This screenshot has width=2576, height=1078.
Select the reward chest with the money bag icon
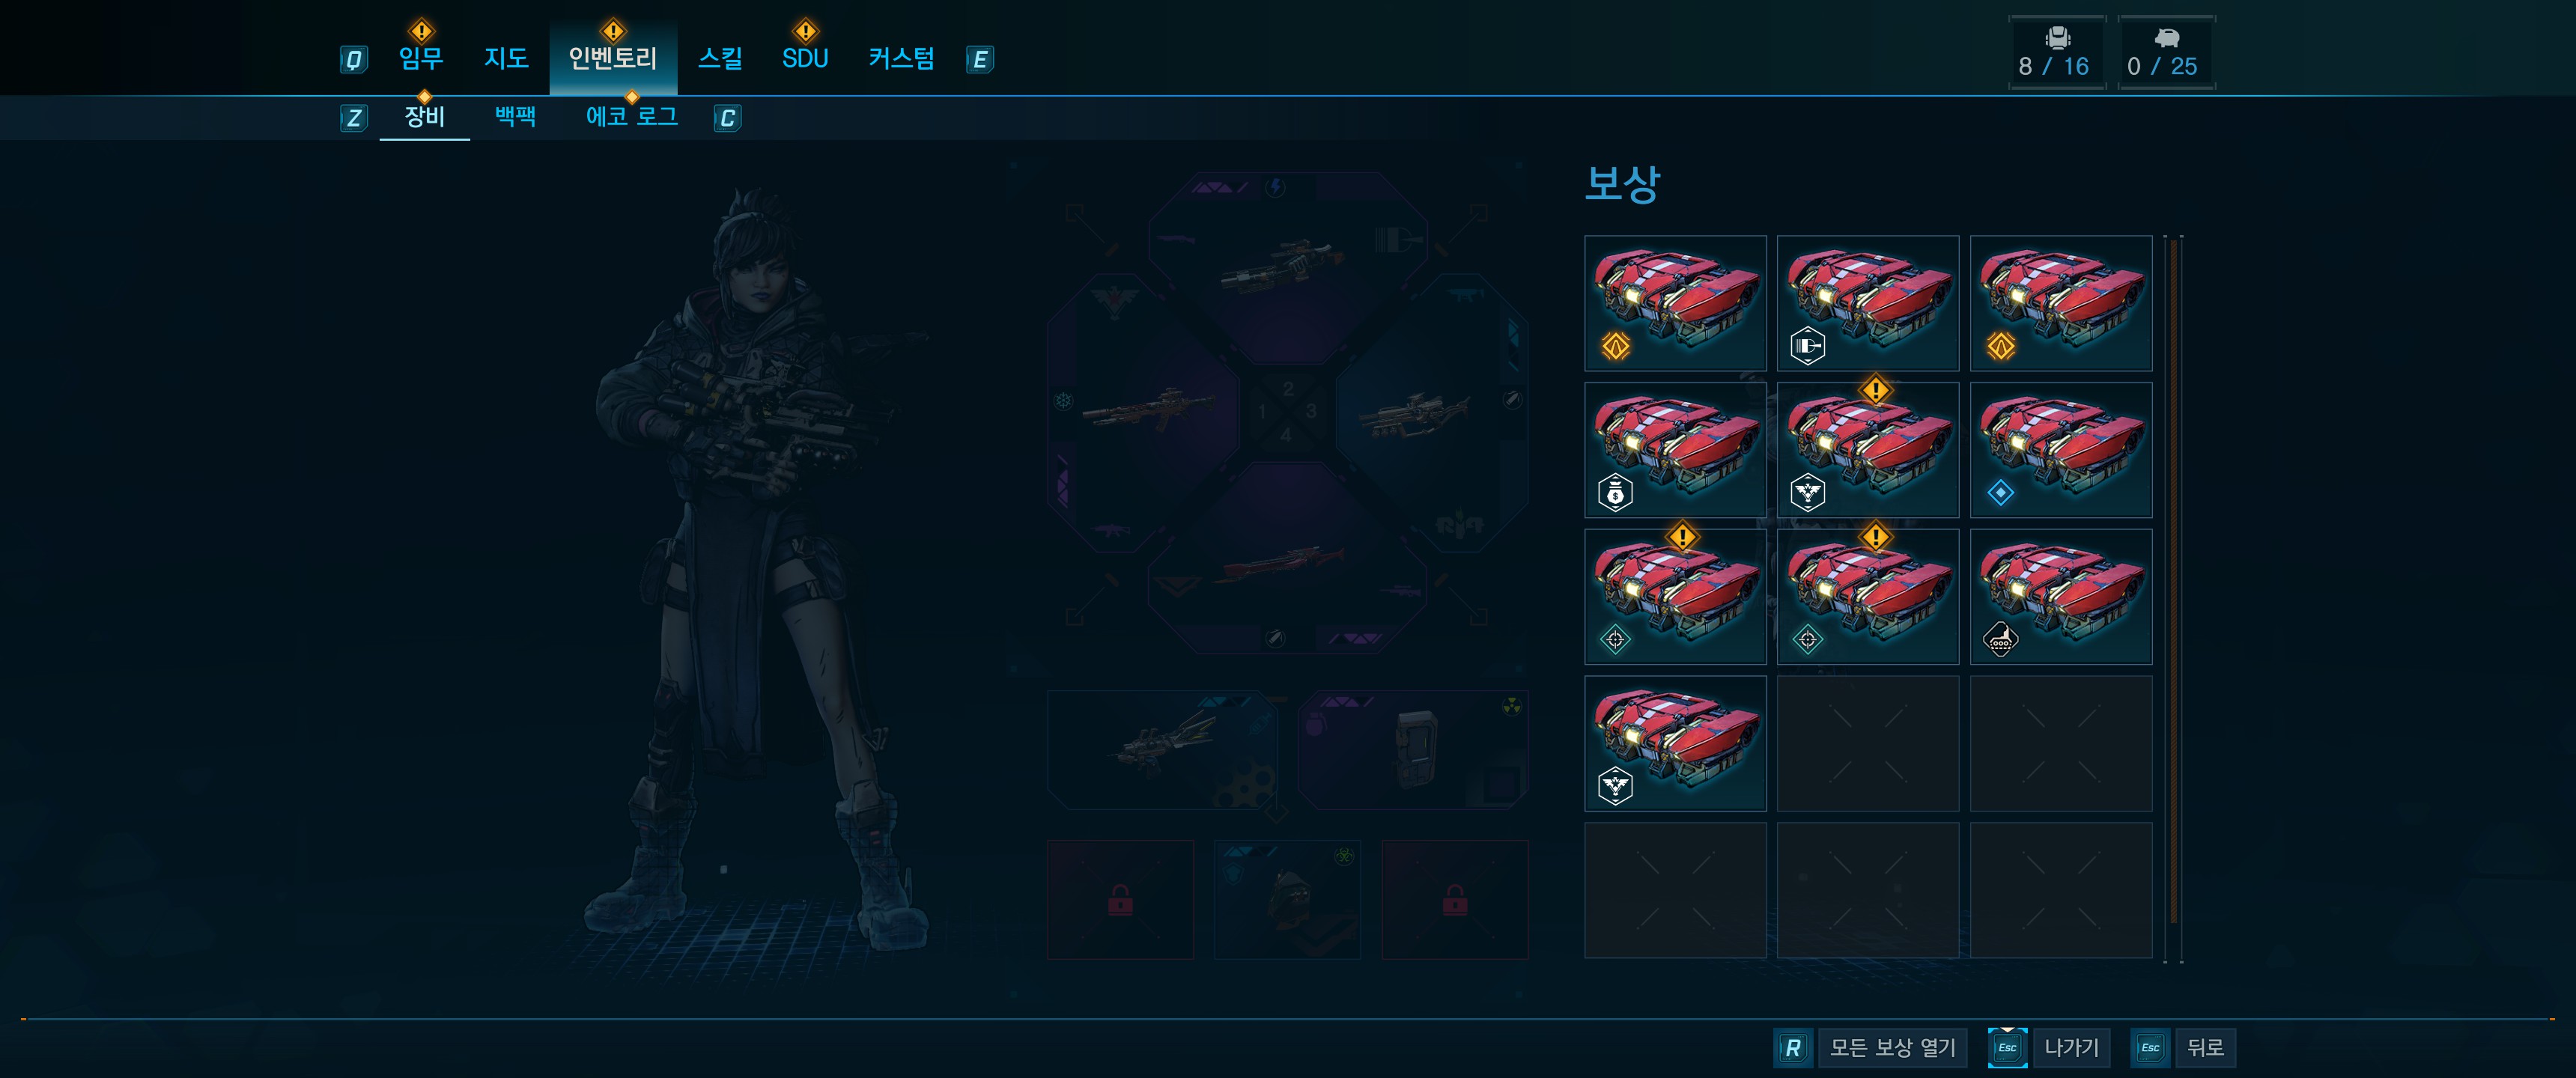pos(1675,450)
